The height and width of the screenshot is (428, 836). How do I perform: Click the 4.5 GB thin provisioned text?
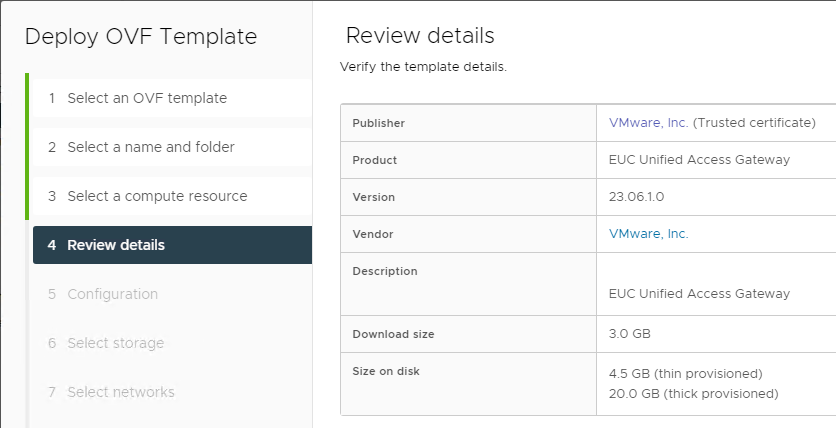(686, 374)
